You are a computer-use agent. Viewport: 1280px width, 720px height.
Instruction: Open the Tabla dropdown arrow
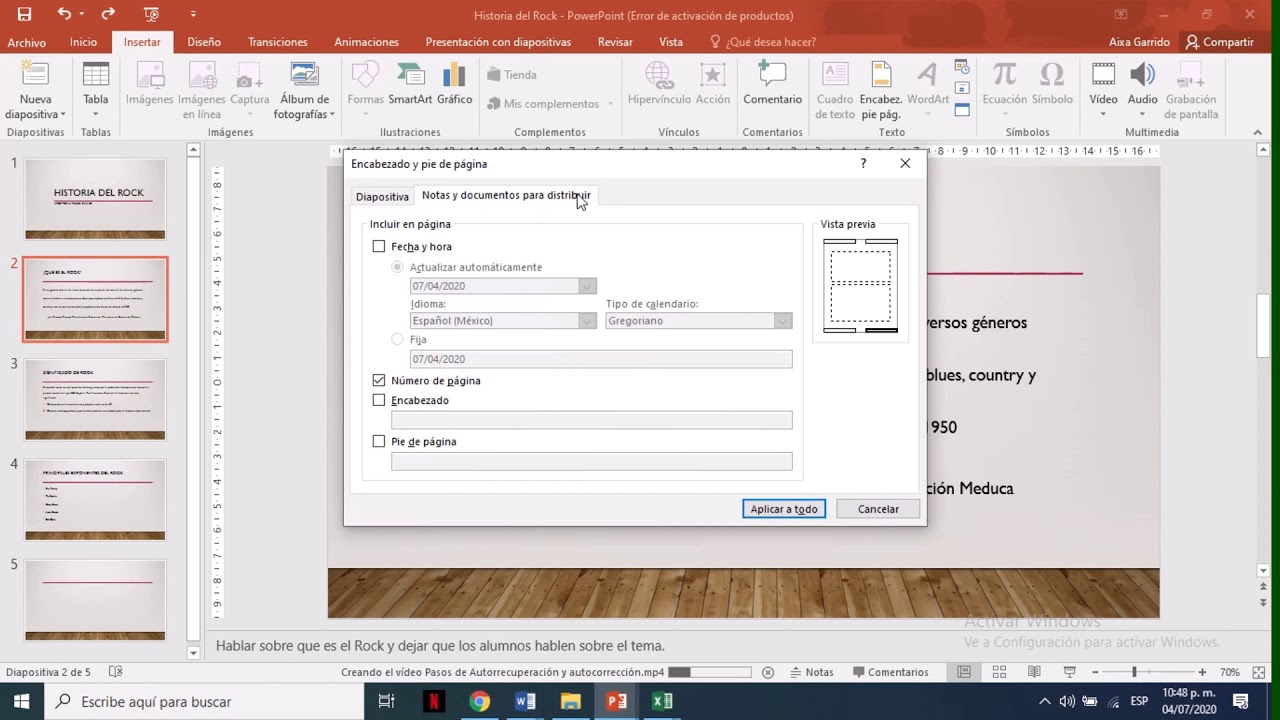click(x=96, y=113)
